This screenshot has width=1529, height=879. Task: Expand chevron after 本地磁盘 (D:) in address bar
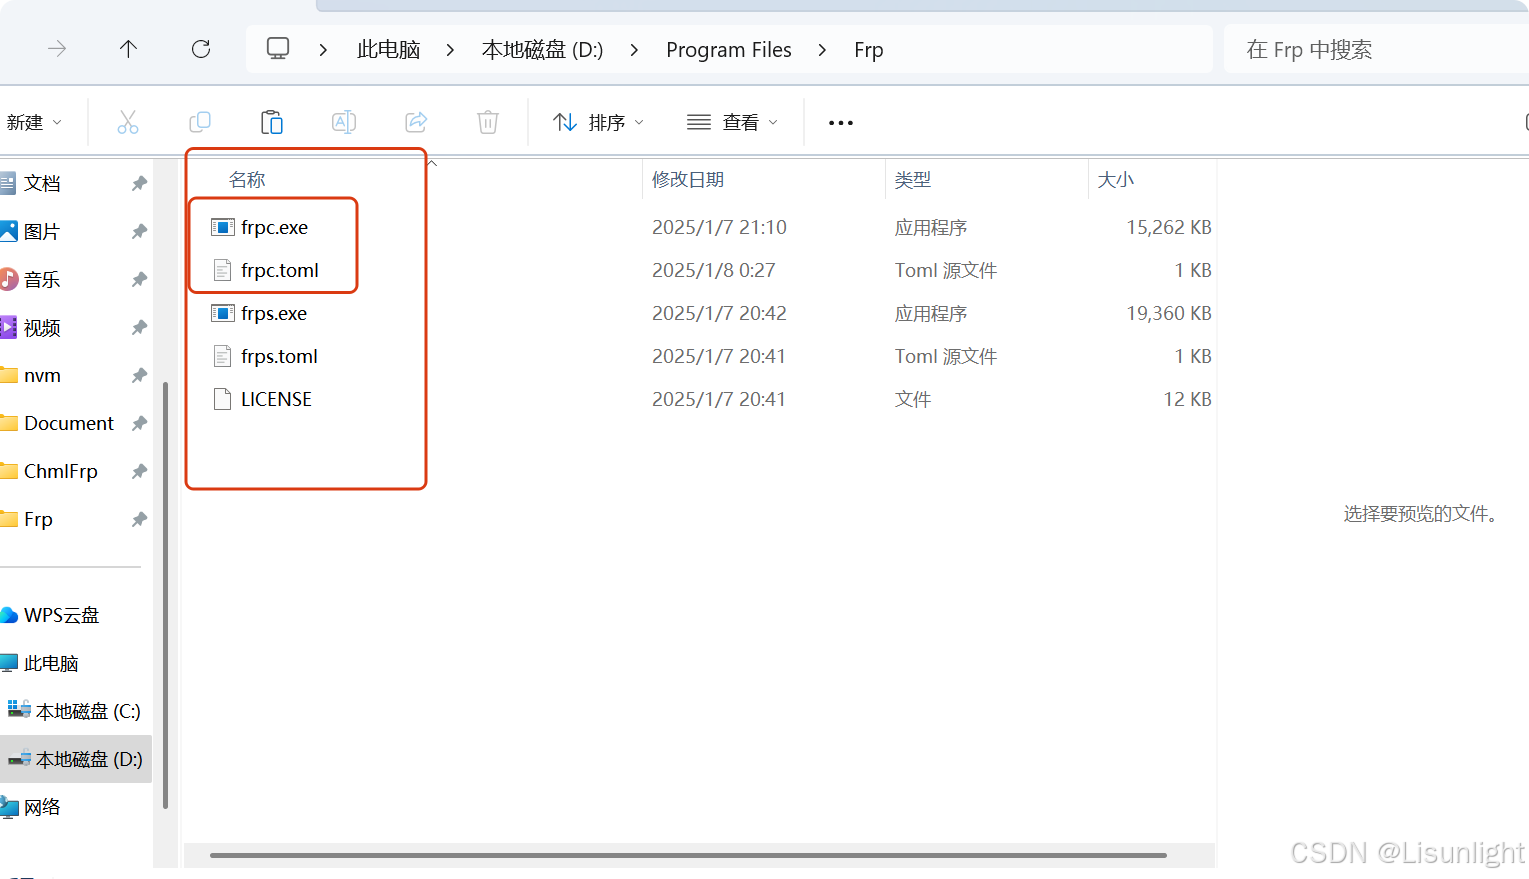point(634,50)
